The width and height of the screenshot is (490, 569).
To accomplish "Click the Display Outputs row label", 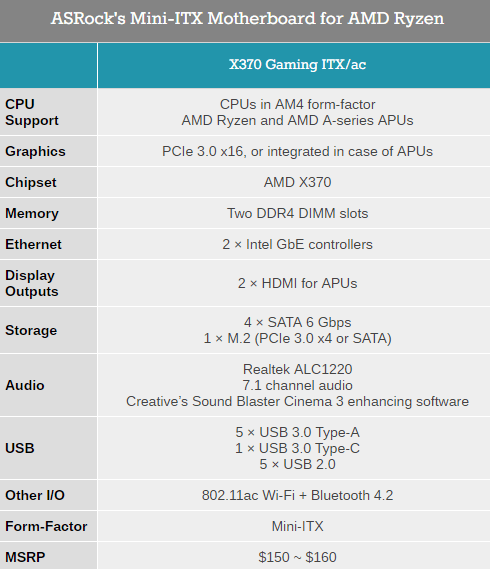I will pyautogui.click(x=32, y=283).
